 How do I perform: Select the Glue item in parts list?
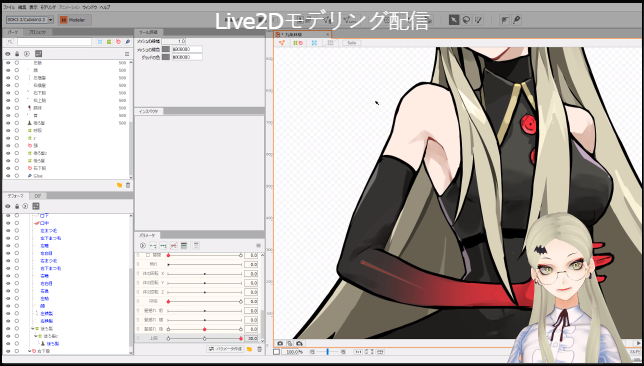pos(38,176)
